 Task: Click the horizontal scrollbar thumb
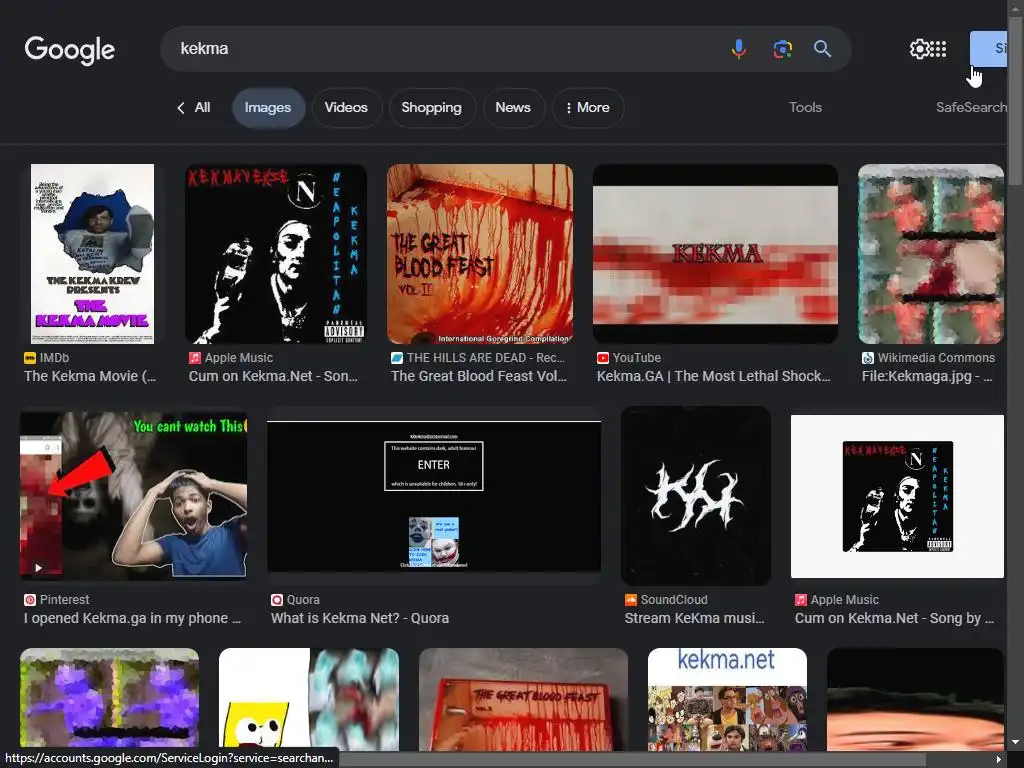click(632, 760)
